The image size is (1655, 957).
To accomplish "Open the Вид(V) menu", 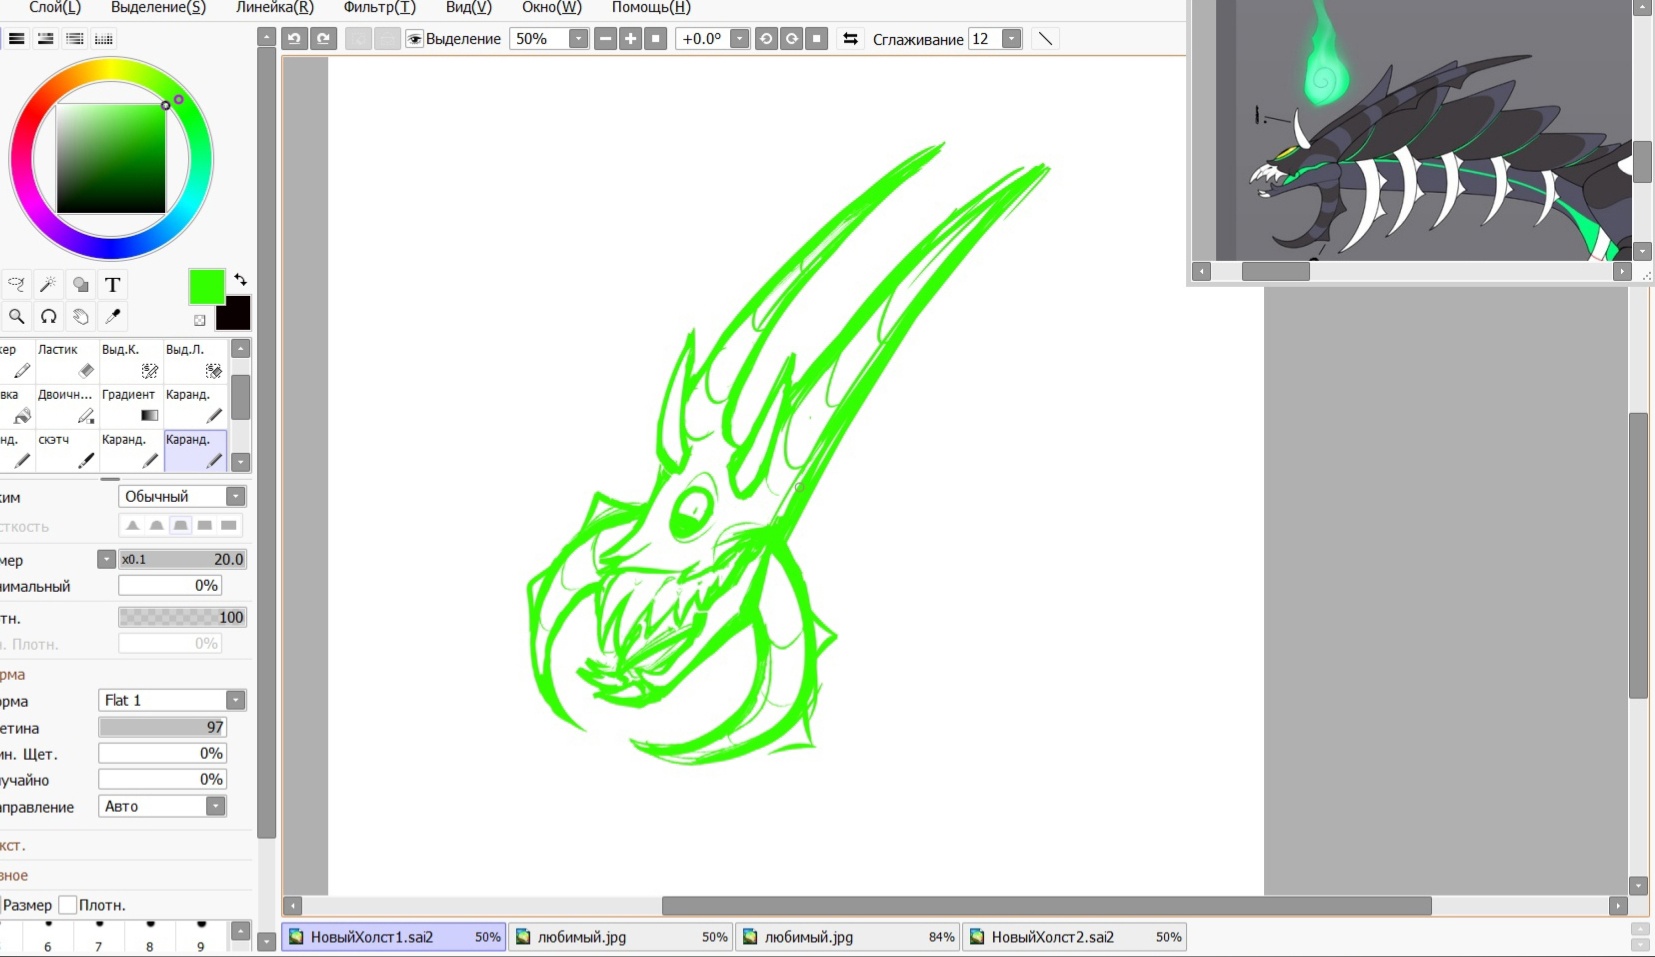I will pos(469,8).
